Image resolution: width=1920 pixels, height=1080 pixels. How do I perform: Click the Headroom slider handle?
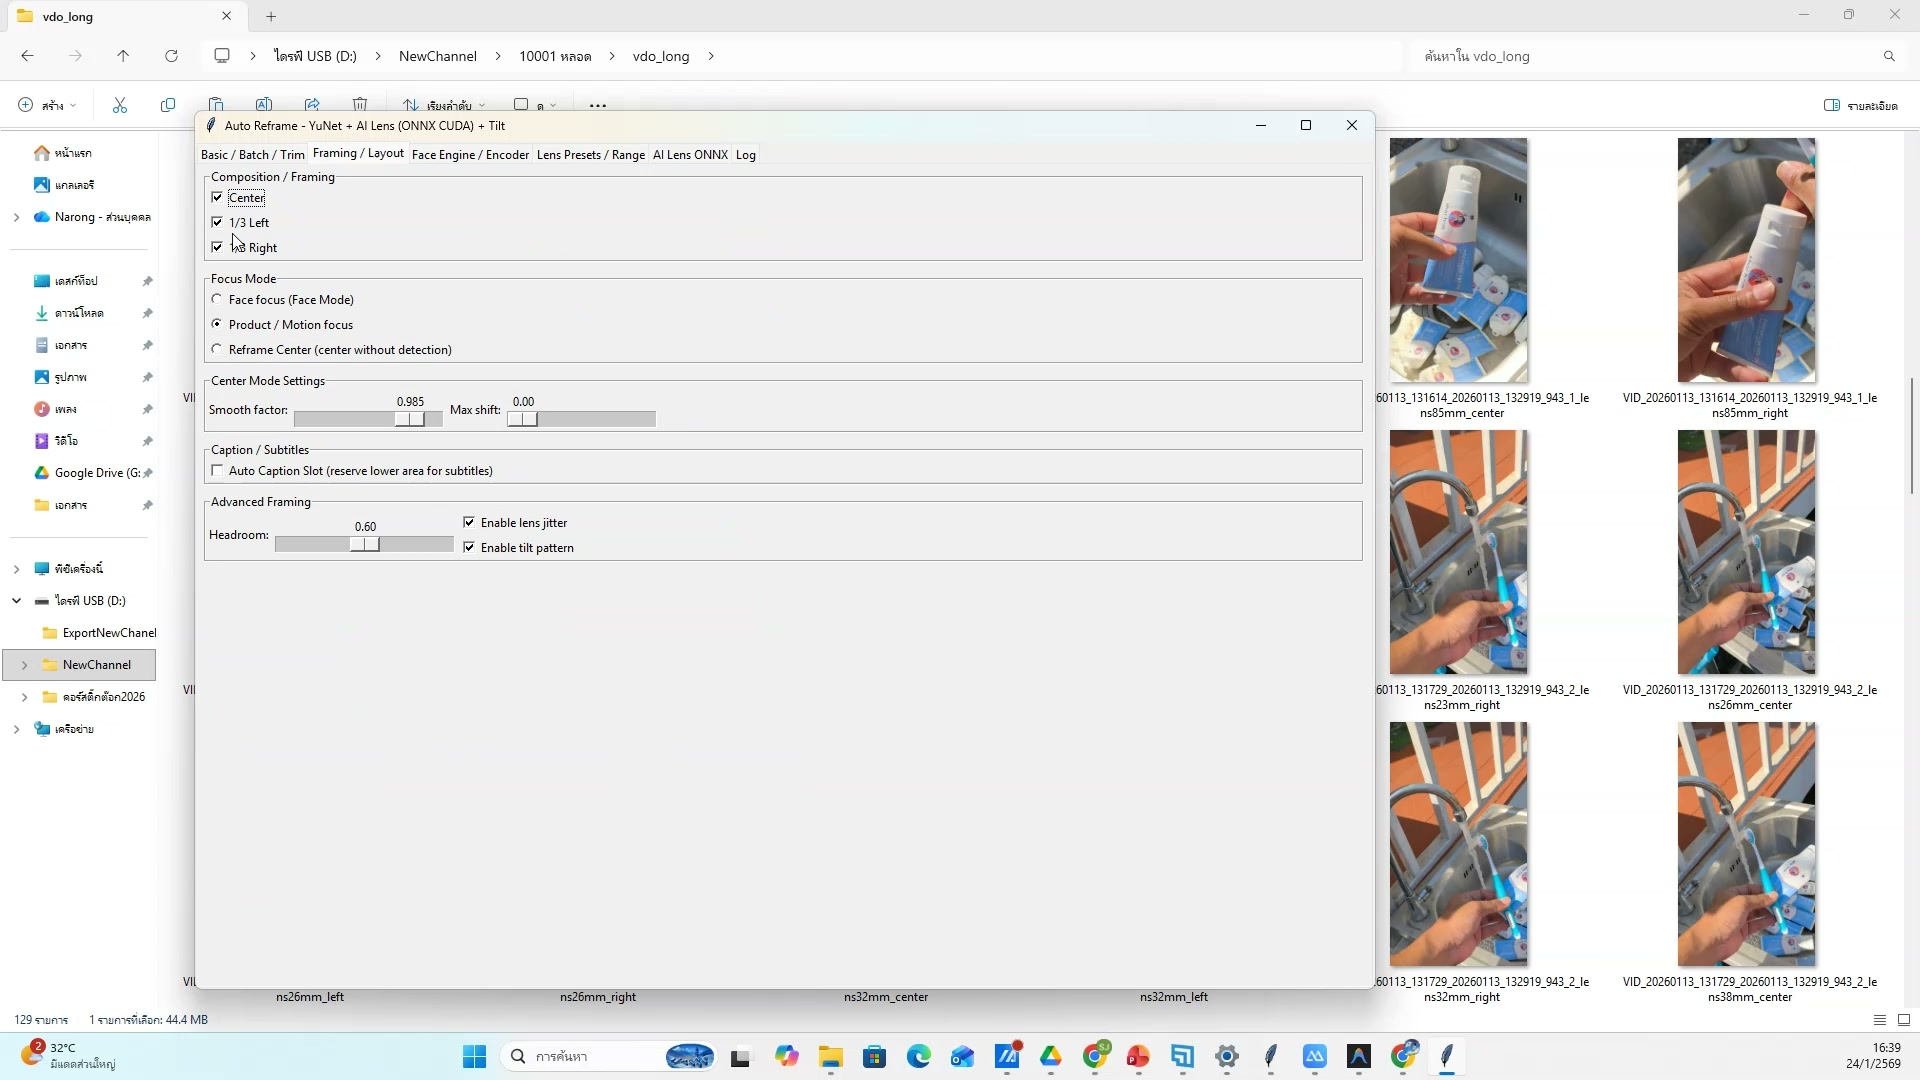366,544
